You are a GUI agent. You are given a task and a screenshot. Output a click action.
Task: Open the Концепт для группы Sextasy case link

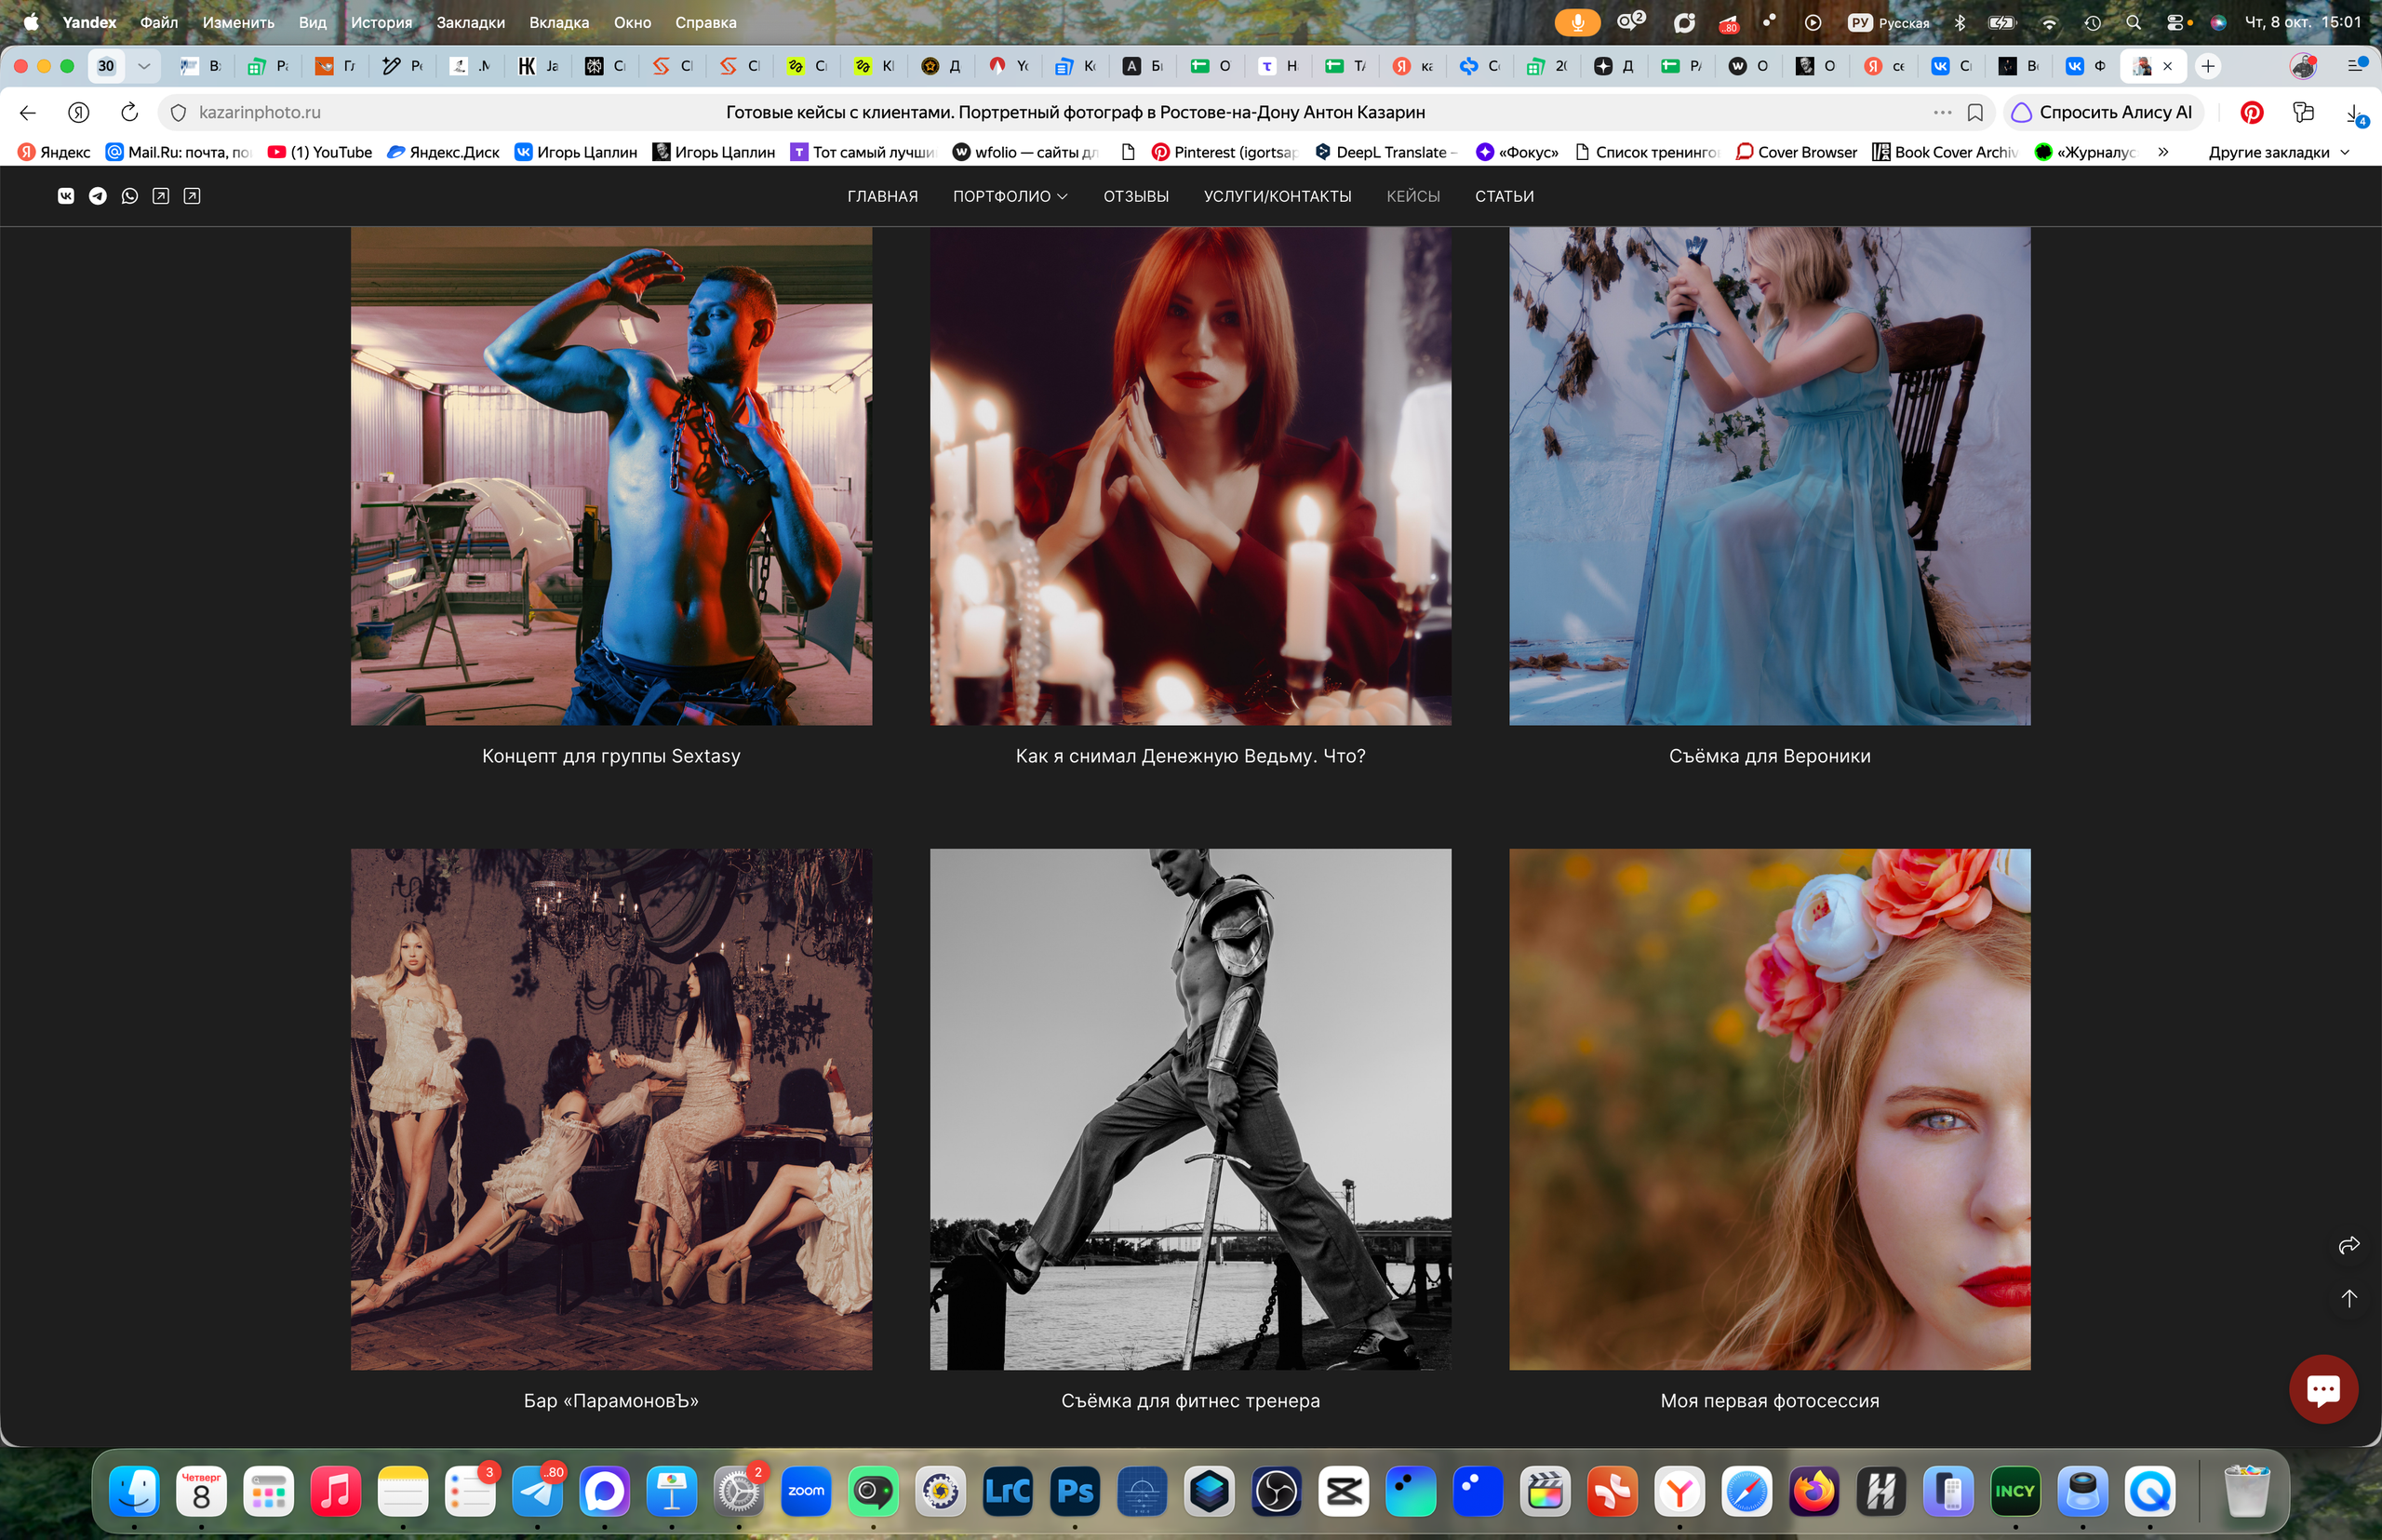point(611,756)
